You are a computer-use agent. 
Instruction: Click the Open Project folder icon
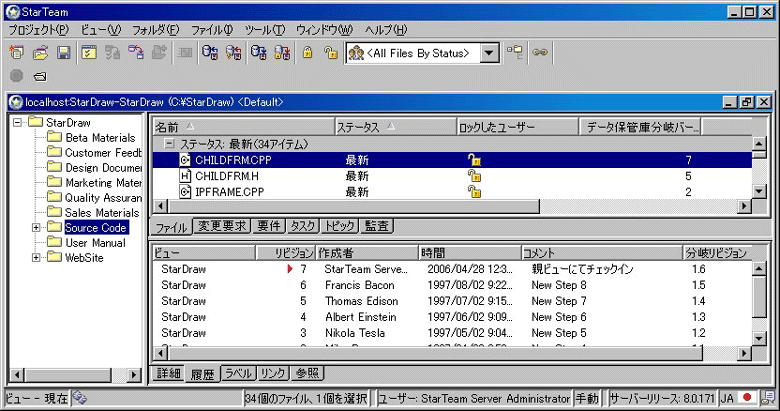(40, 52)
